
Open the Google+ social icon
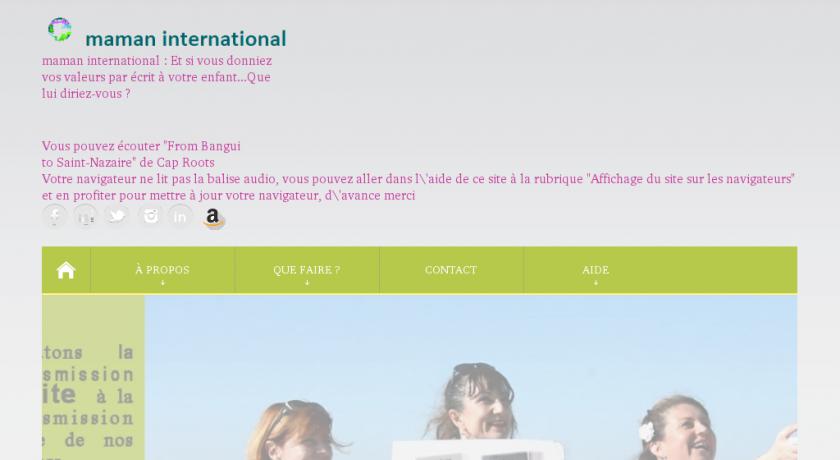[x=86, y=216]
